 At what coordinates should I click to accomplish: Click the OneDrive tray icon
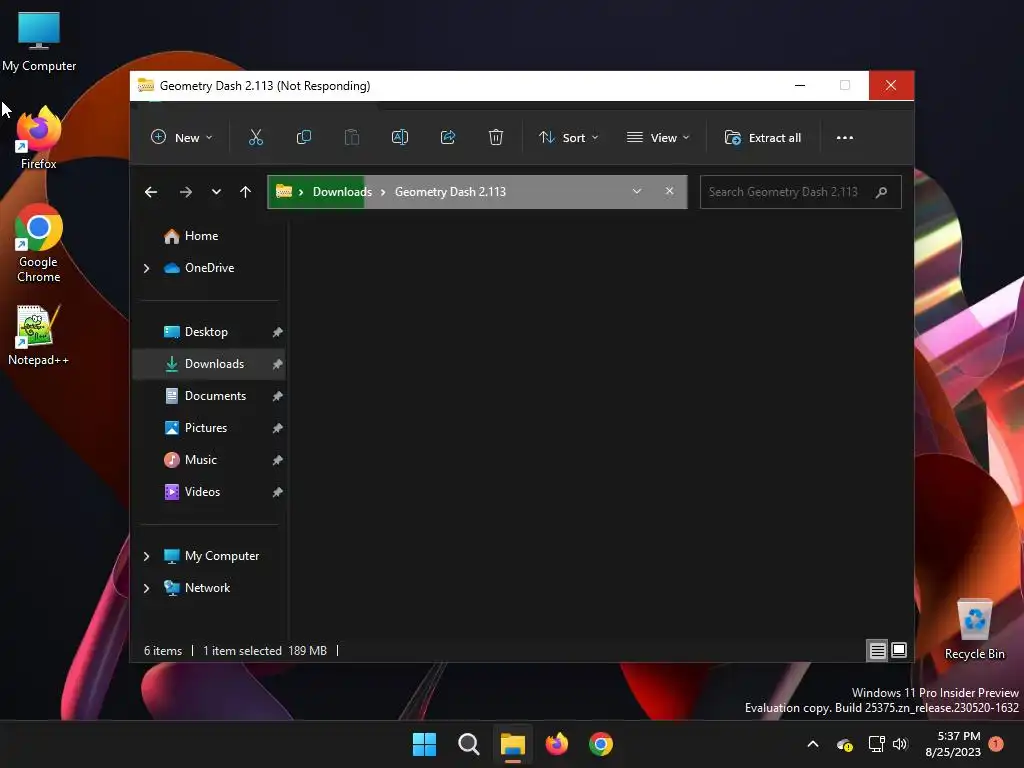tap(845, 744)
